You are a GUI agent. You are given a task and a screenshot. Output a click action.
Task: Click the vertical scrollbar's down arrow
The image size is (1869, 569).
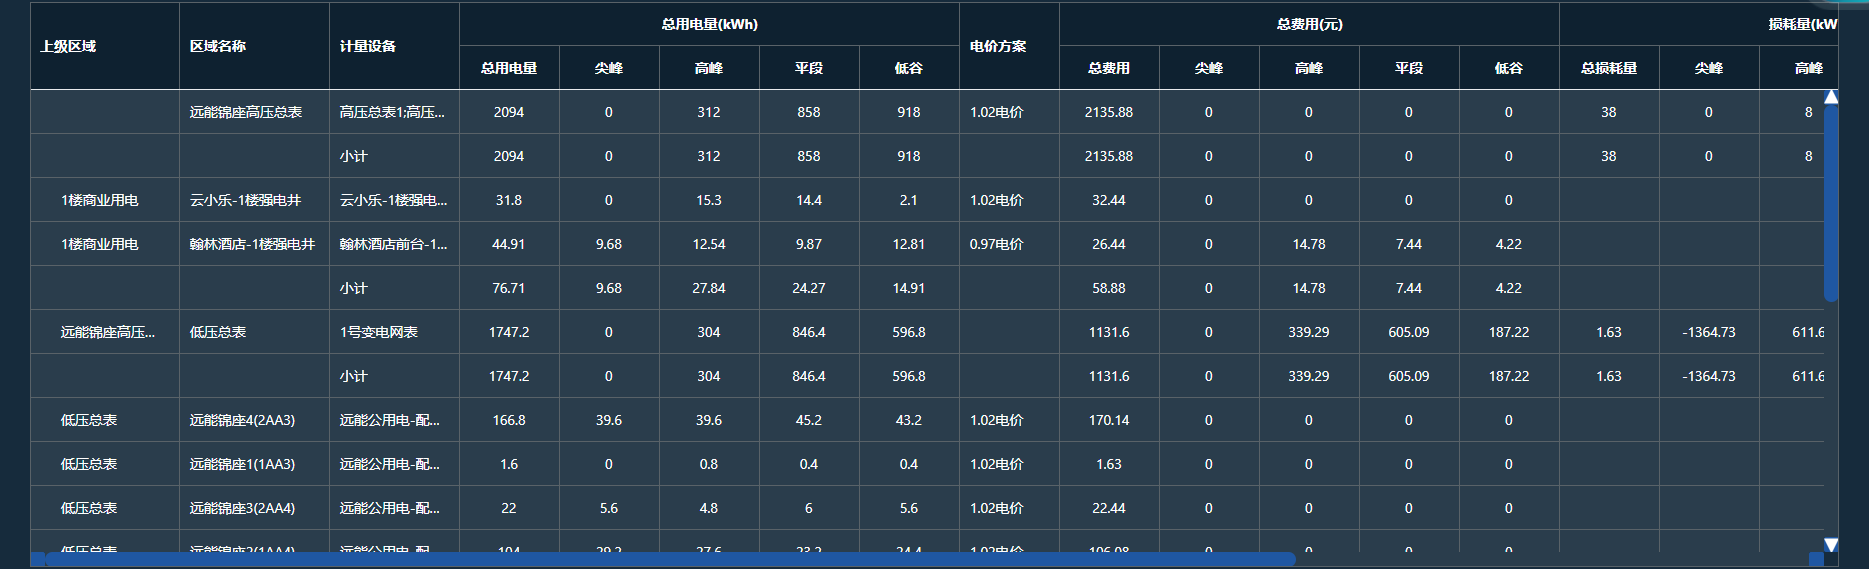[x=1831, y=544]
